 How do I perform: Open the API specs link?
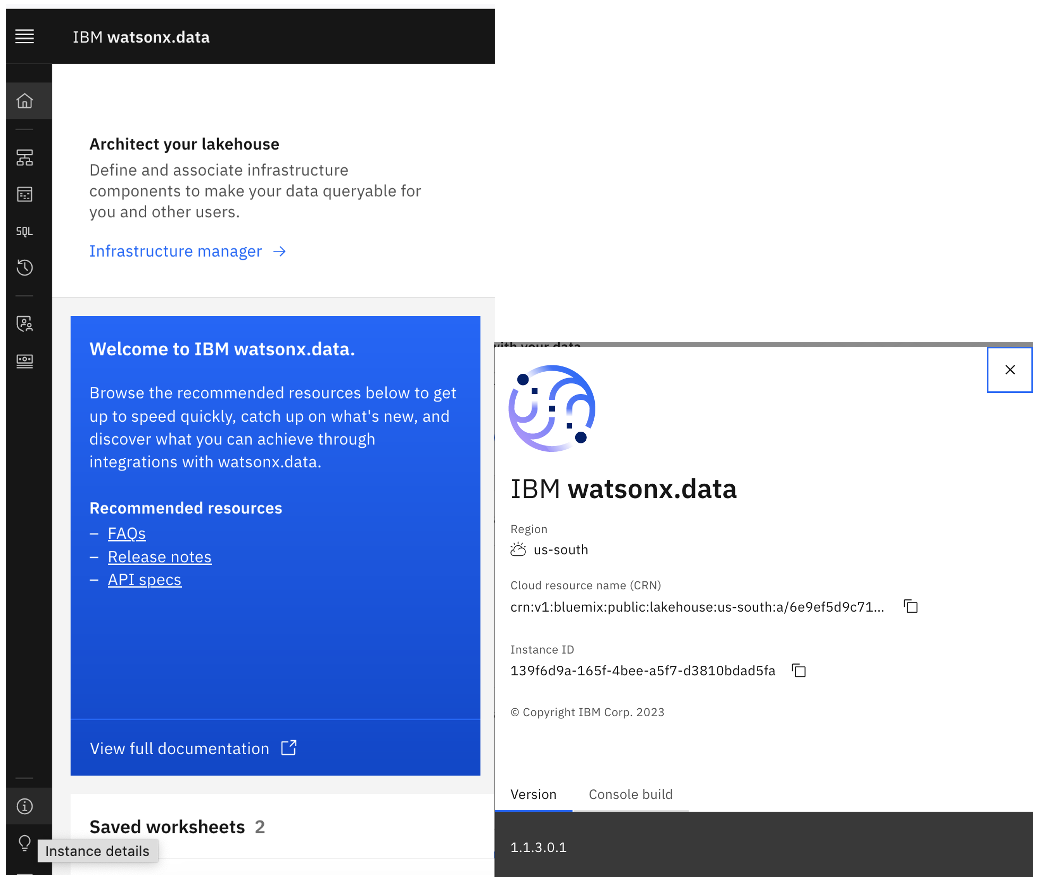[x=145, y=580]
